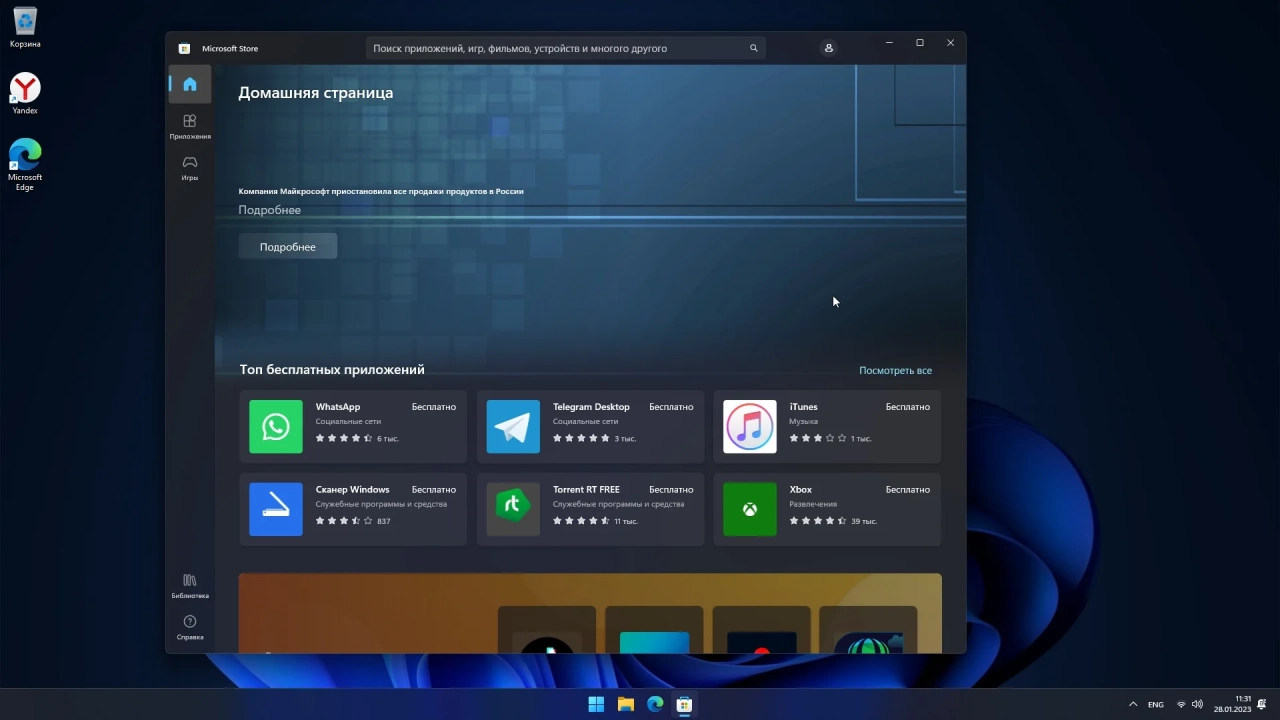Focus the Store search field
The width and height of the screenshot is (1280, 720).
click(566, 48)
